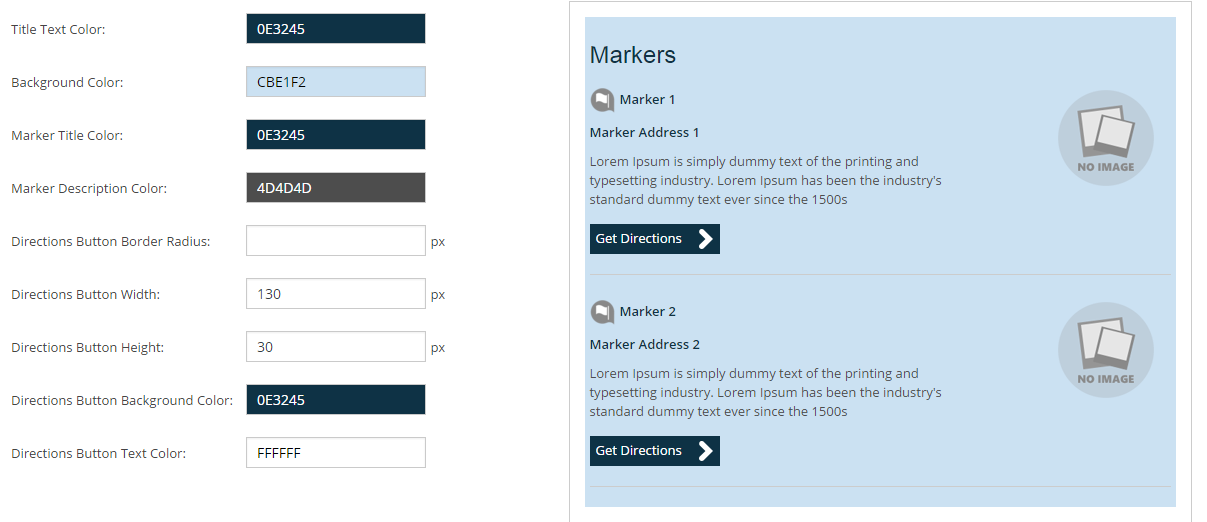This screenshot has width=1207, height=522.
Task: Edit the Directions Button Text Color FFFFFF field
Action: tap(335, 453)
